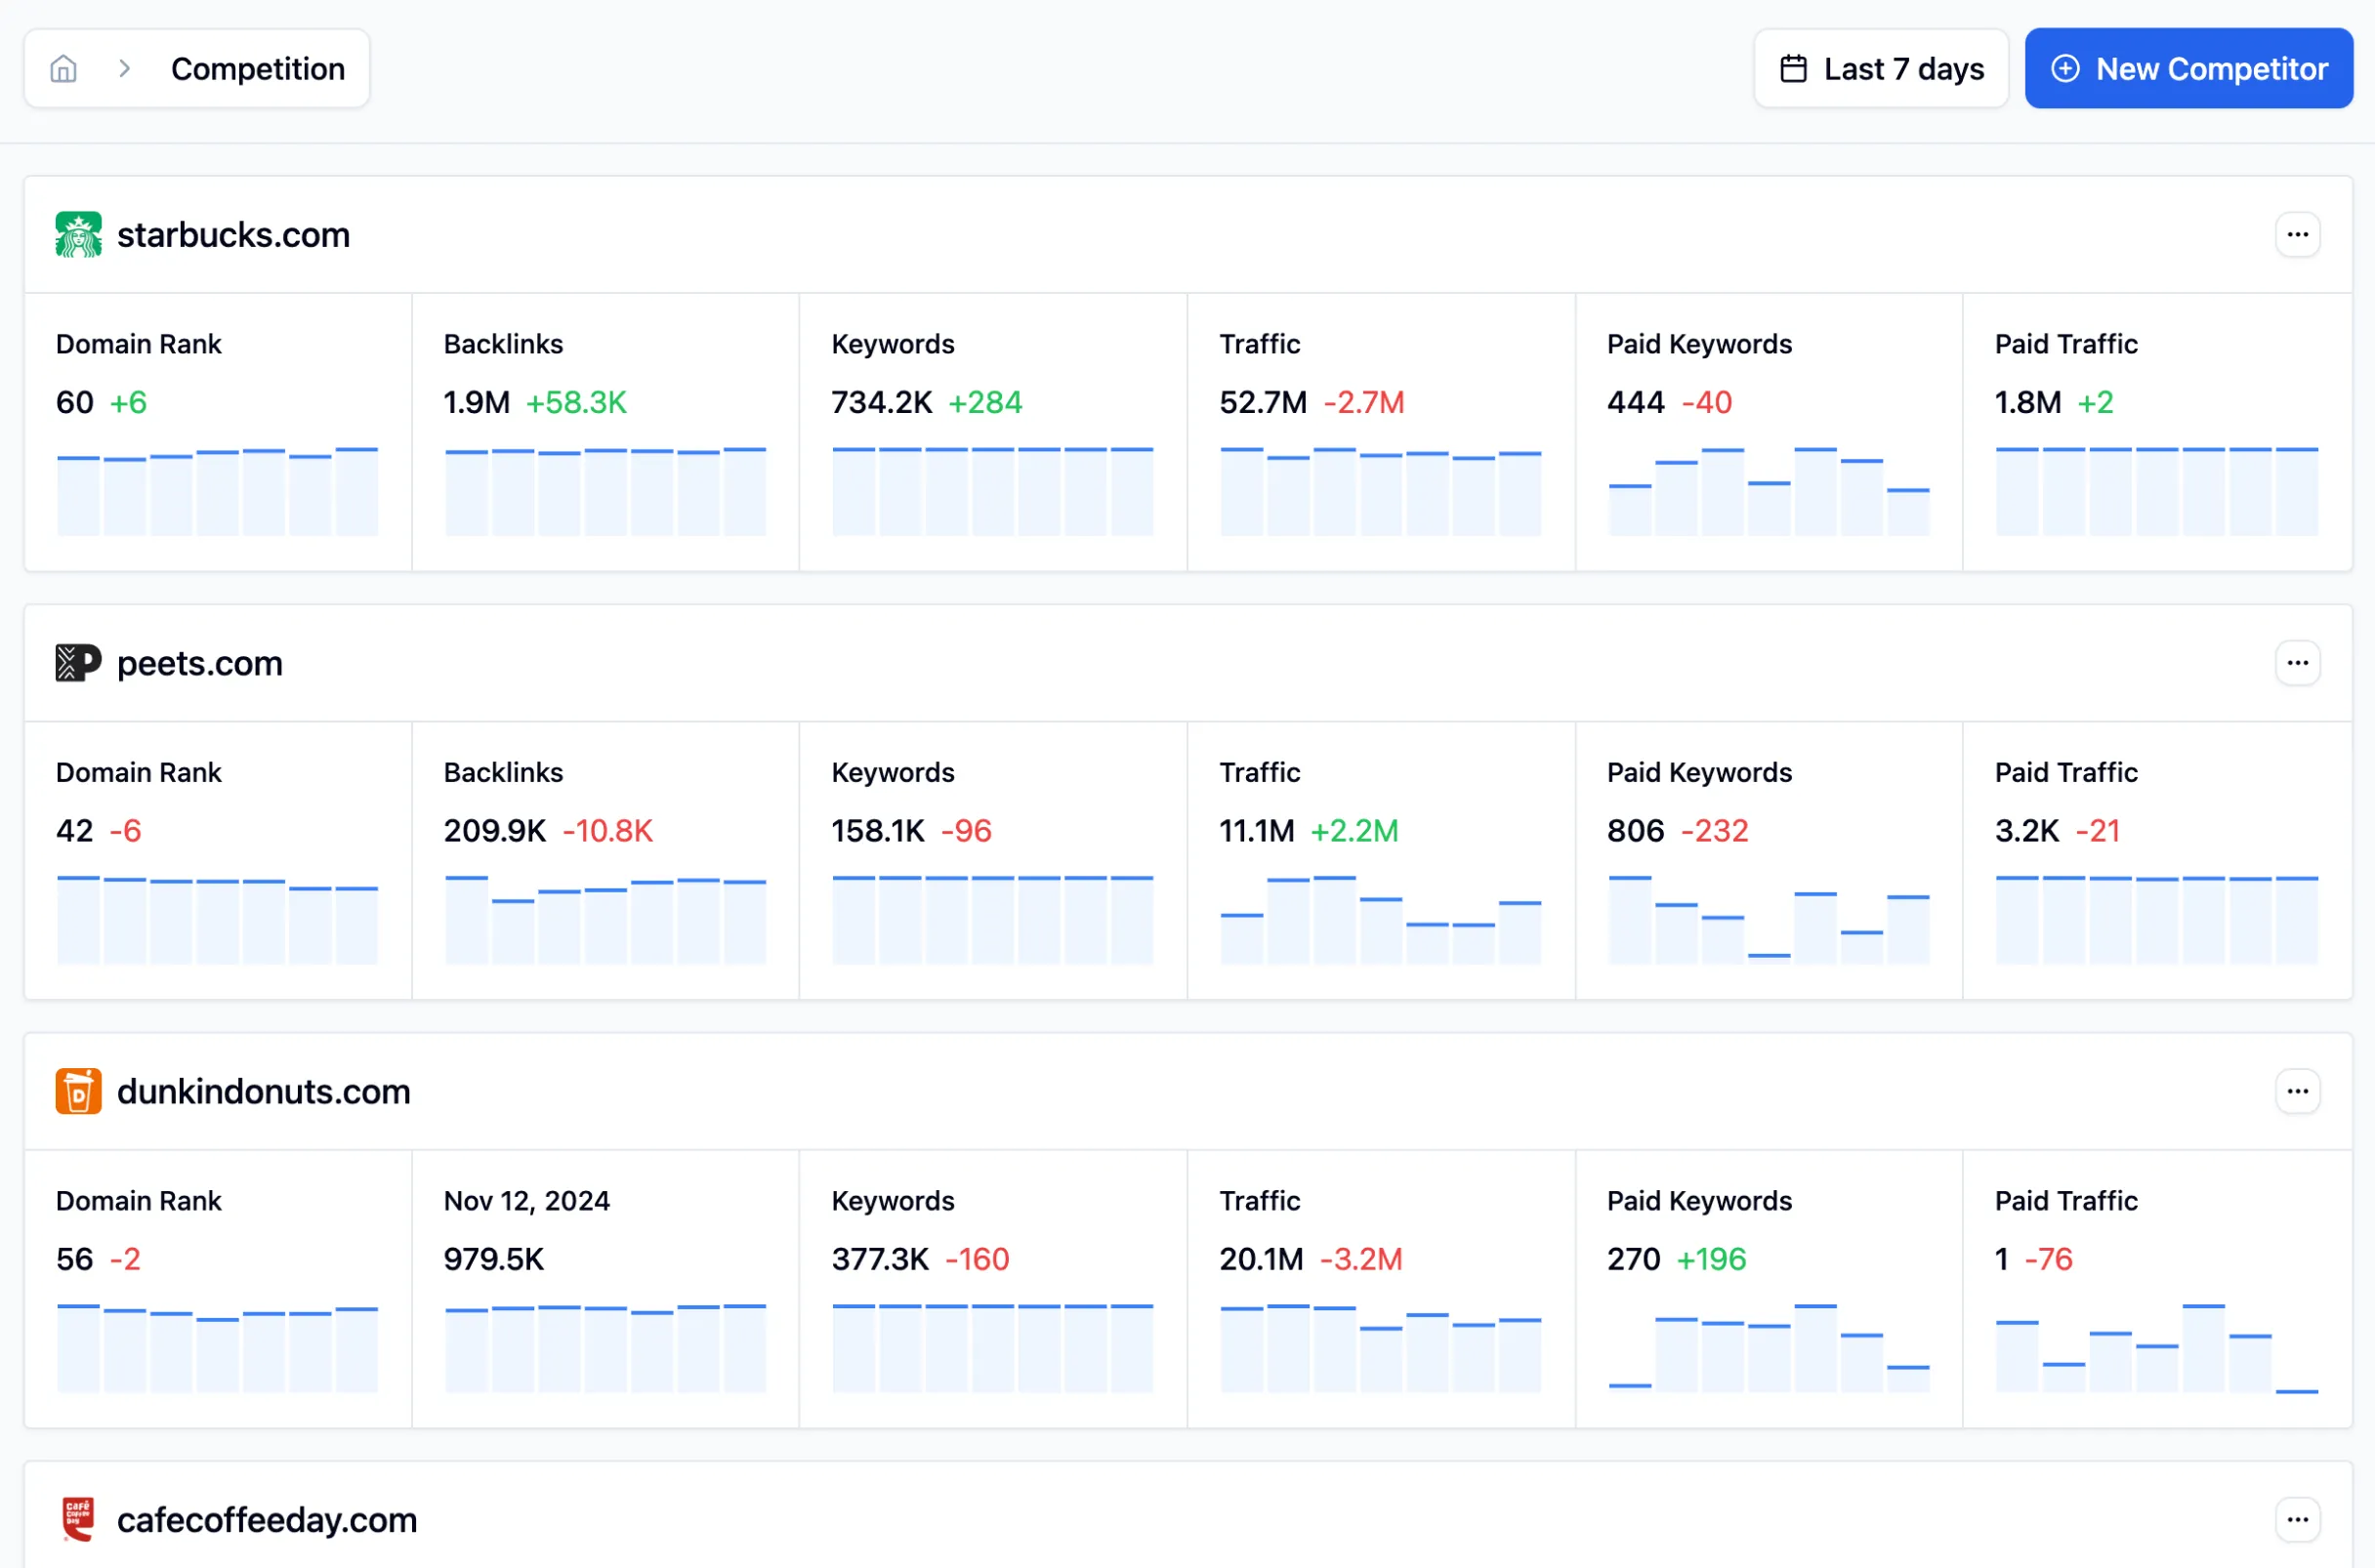
Task: Click the calendar icon in date selector
Action: [1793, 68]
